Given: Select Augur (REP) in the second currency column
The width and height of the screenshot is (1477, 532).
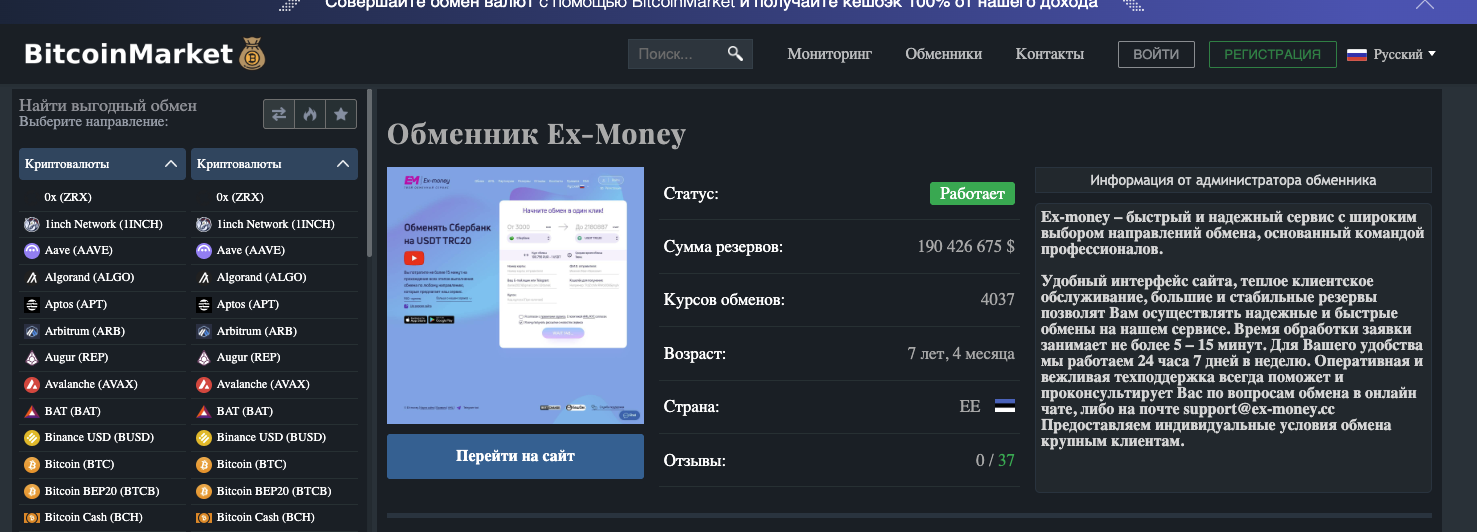Looking at the screenshot, I should (274, 357).
